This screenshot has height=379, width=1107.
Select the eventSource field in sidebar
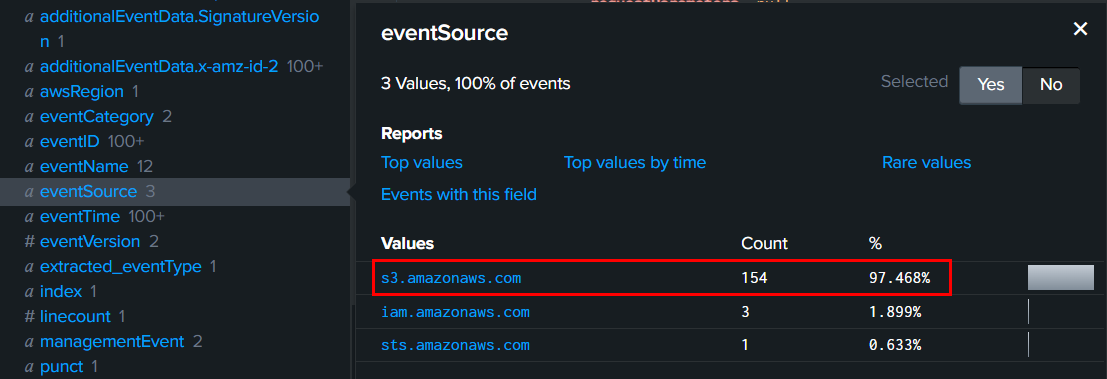click(x=88, y=191)
